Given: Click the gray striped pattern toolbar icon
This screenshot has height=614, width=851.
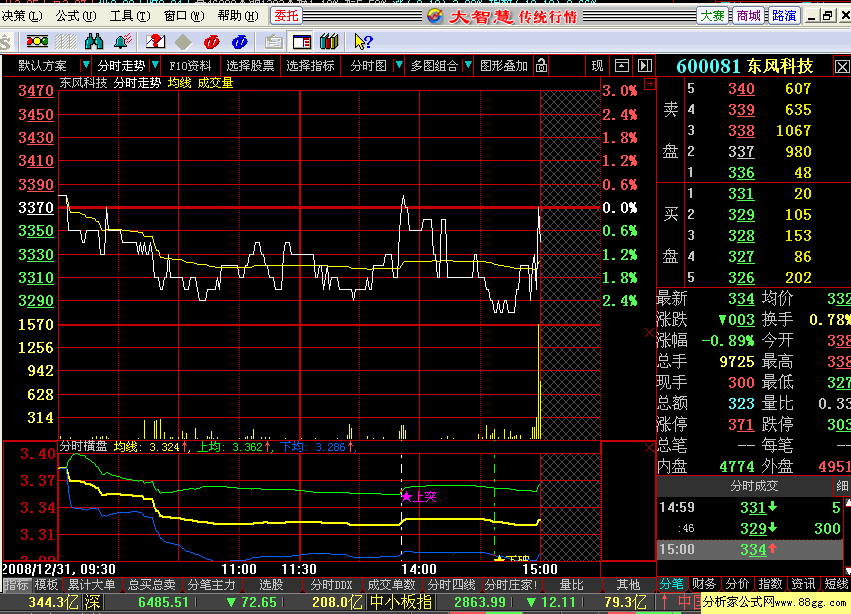Looking at the screenshot, I should tap(66, 41).
